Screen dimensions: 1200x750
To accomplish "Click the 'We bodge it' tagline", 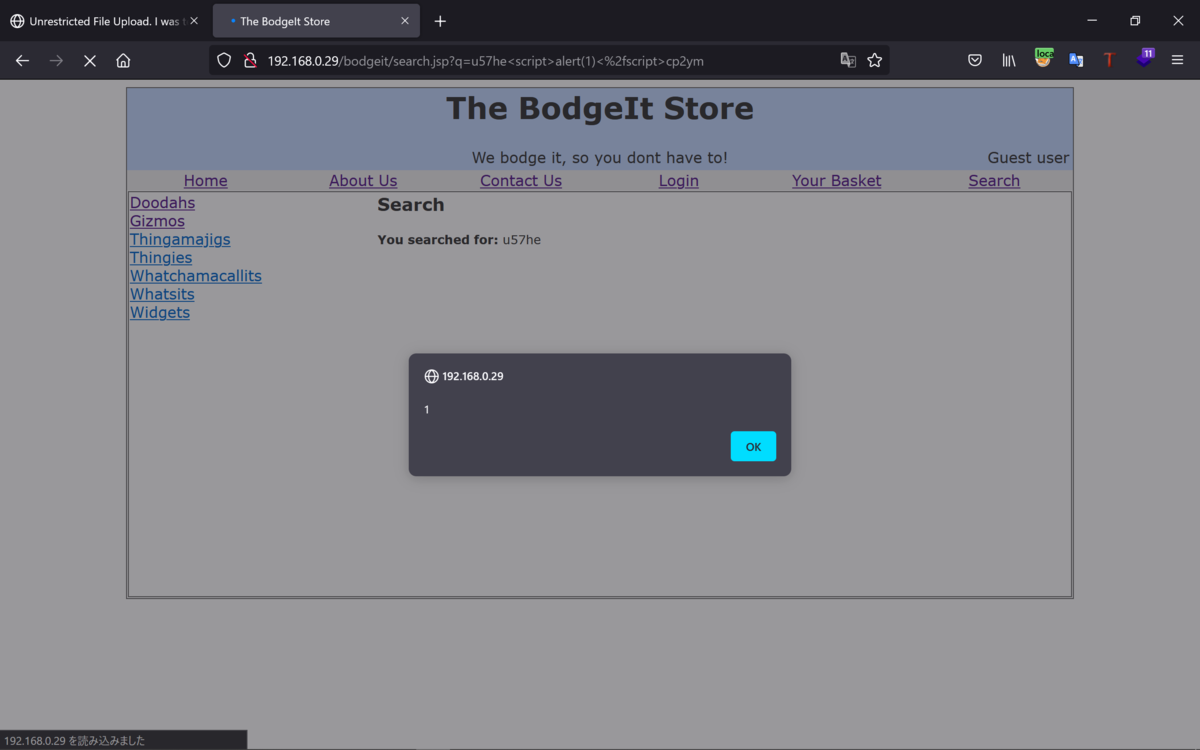I will pos(600,158).
